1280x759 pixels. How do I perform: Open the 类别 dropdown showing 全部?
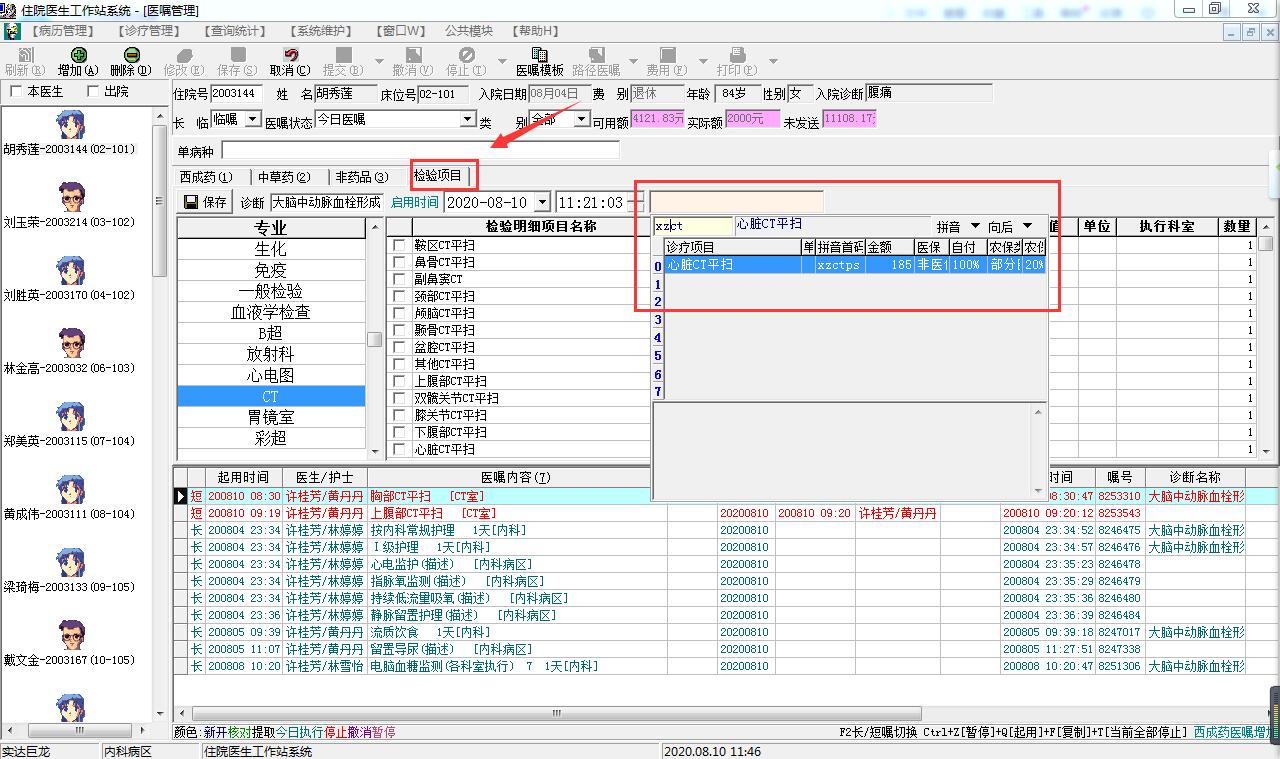[583, 119]
